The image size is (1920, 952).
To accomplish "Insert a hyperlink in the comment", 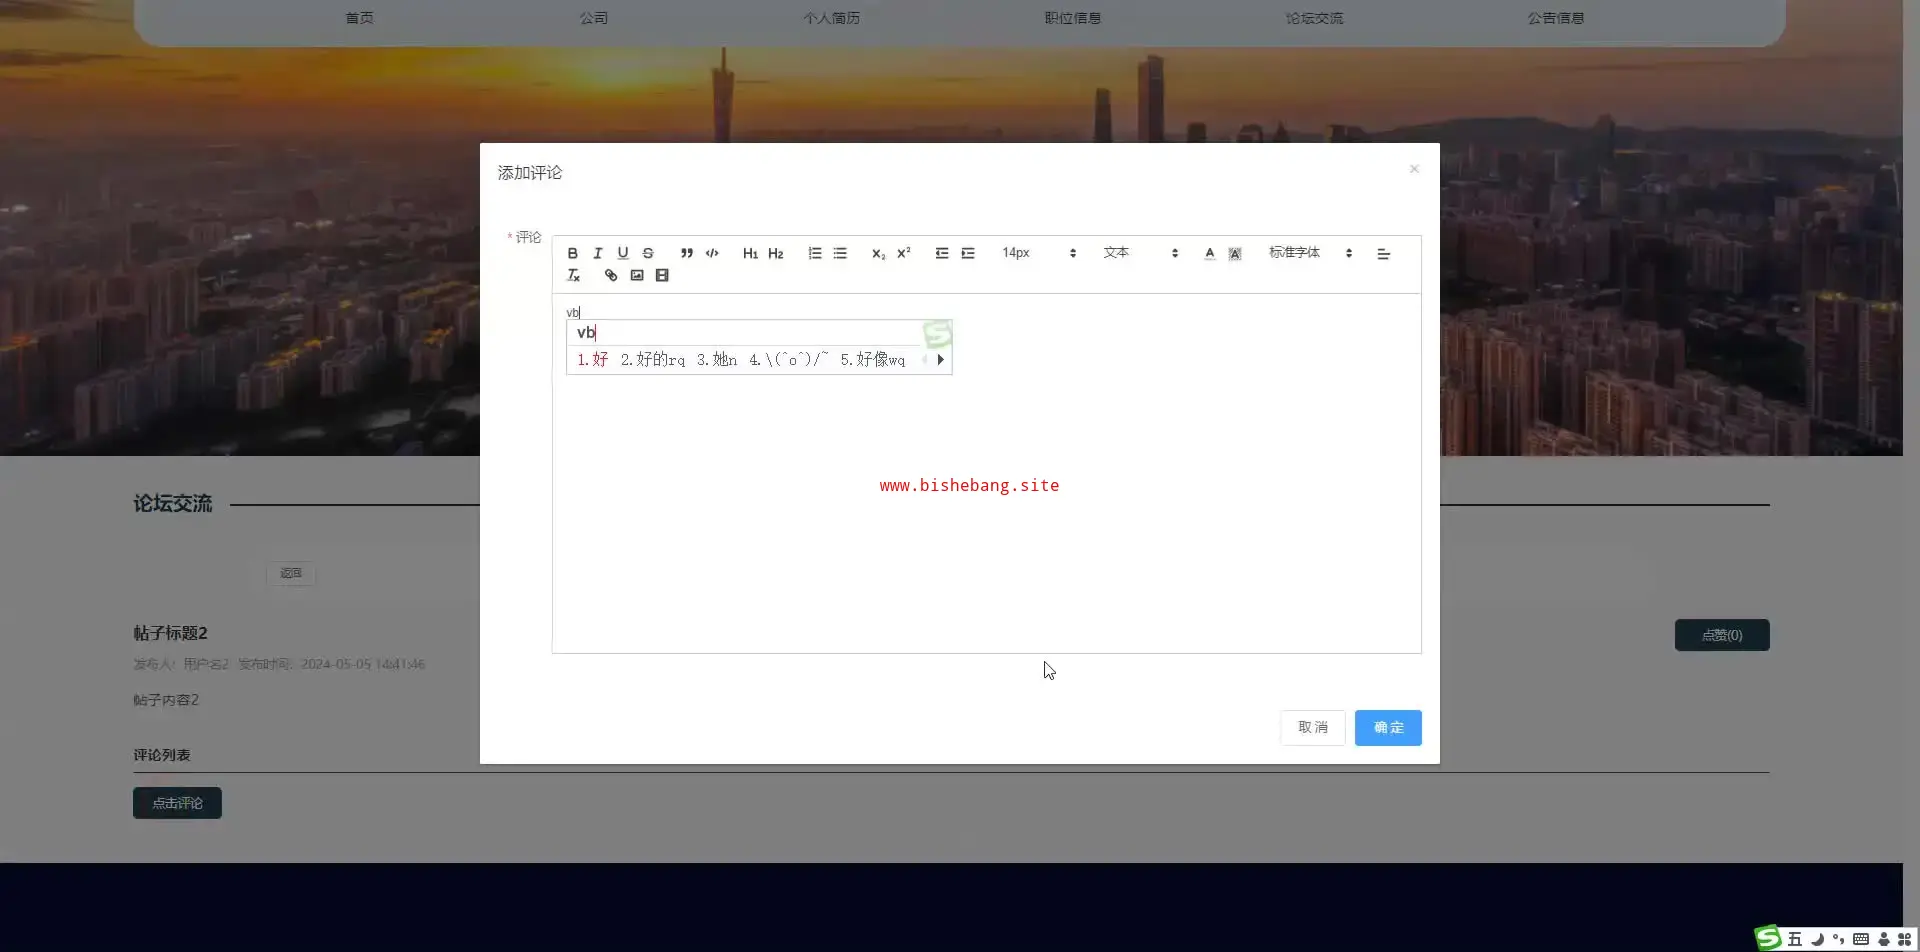I will coord(611,275).
